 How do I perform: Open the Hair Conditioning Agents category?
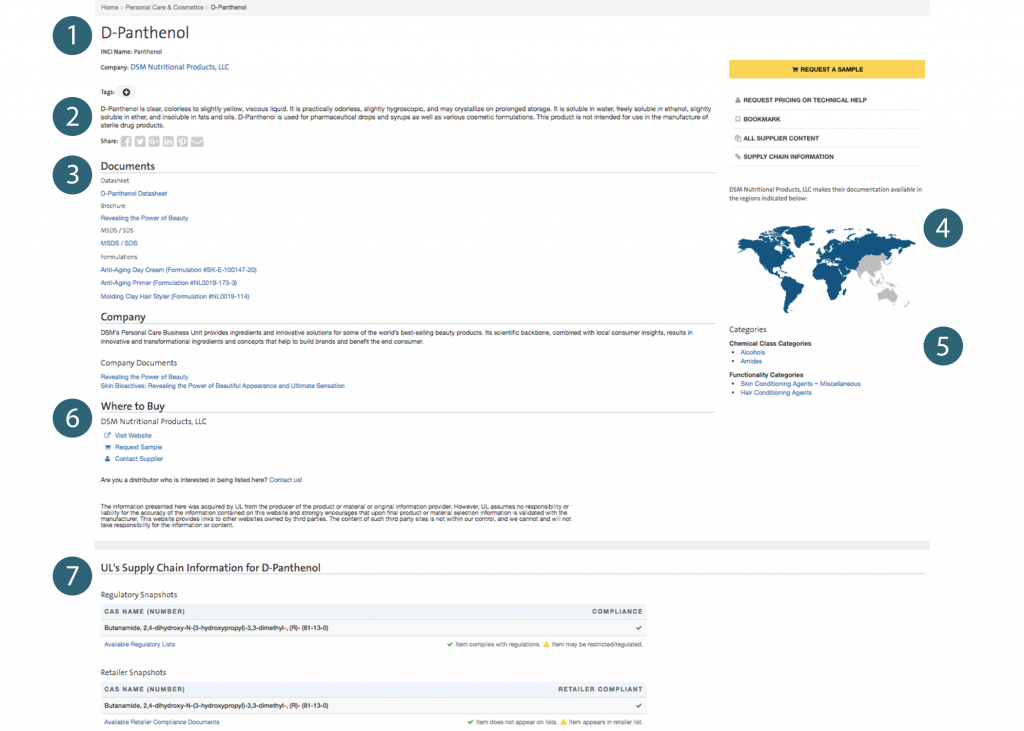click(776, 393)
